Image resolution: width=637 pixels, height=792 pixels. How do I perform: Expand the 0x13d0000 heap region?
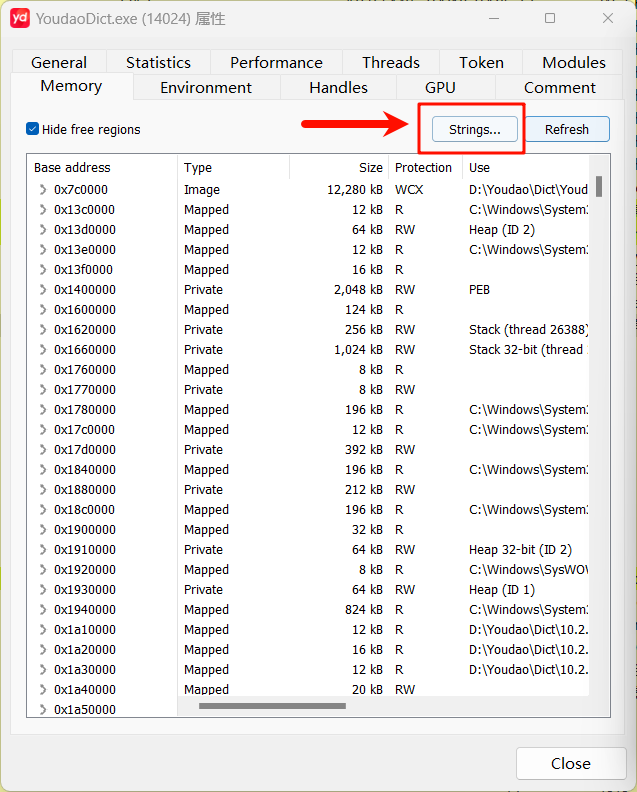[43, 229]
